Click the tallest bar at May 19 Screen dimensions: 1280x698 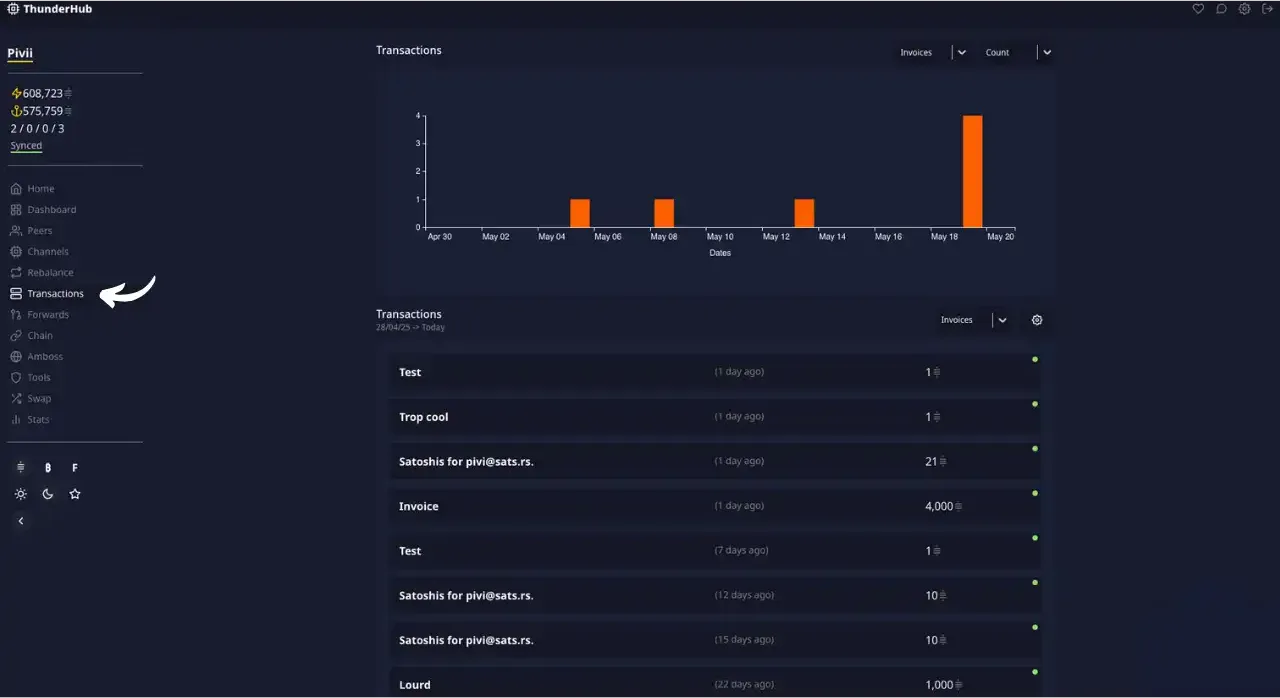(972, 171)
